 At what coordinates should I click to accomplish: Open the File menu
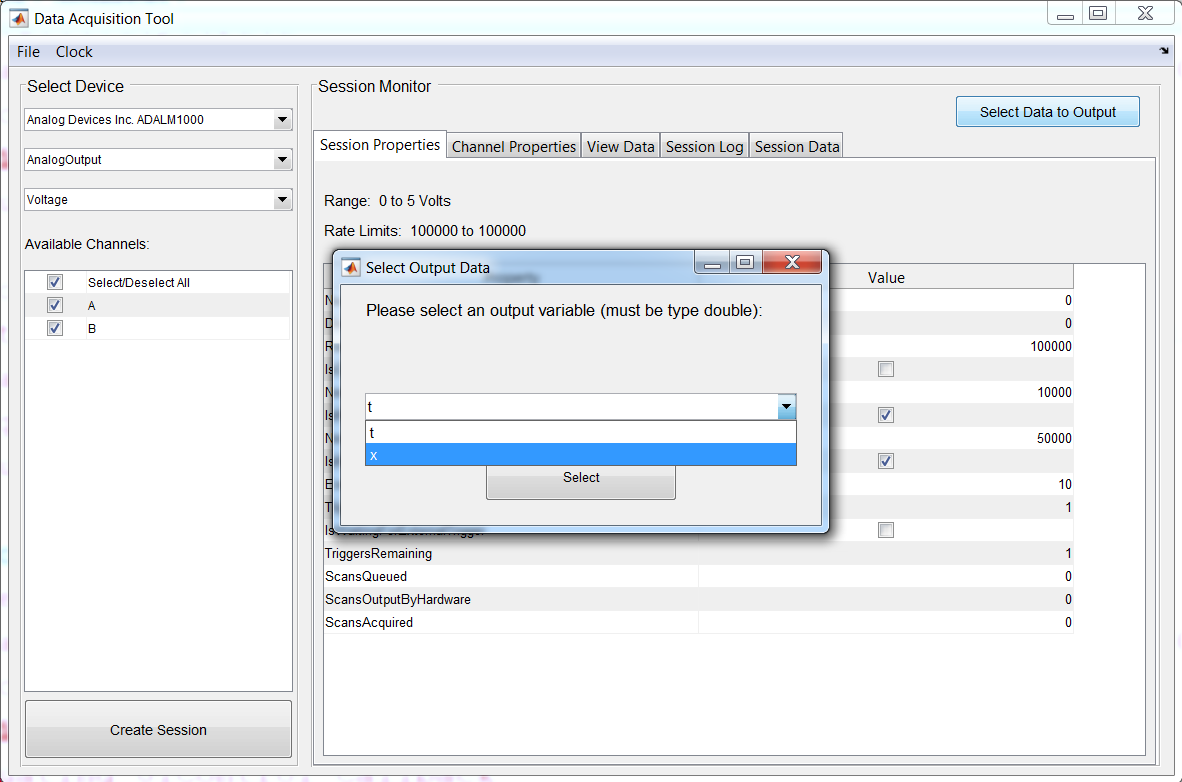pyautogui.click(x=28, y=52)
